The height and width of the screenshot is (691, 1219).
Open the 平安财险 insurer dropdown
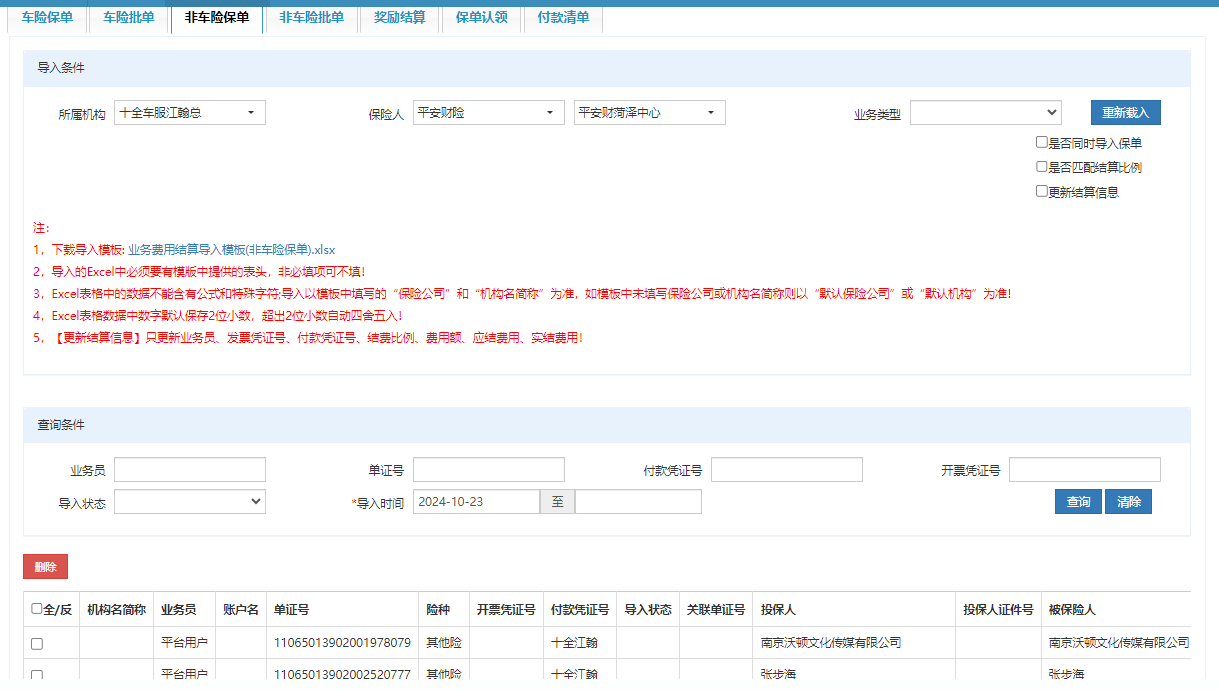[x=489, y=113]
